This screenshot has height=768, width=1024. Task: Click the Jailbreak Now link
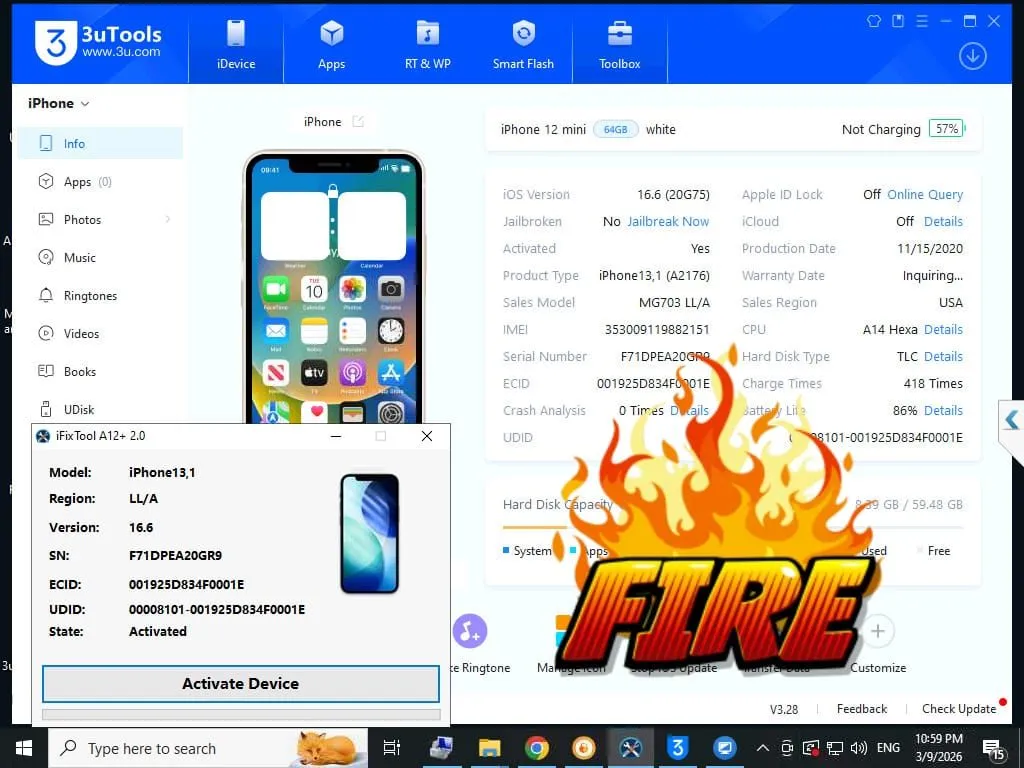tap(668, 222)
